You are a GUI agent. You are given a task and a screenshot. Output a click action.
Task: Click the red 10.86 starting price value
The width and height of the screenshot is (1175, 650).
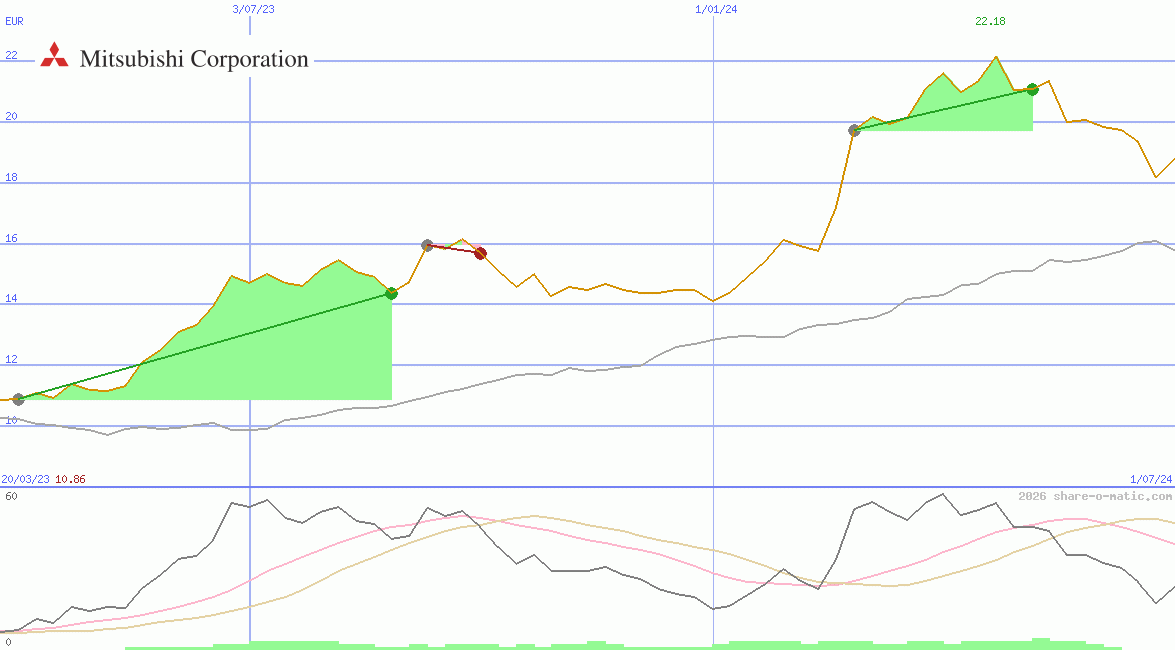(x=70, y=479)
